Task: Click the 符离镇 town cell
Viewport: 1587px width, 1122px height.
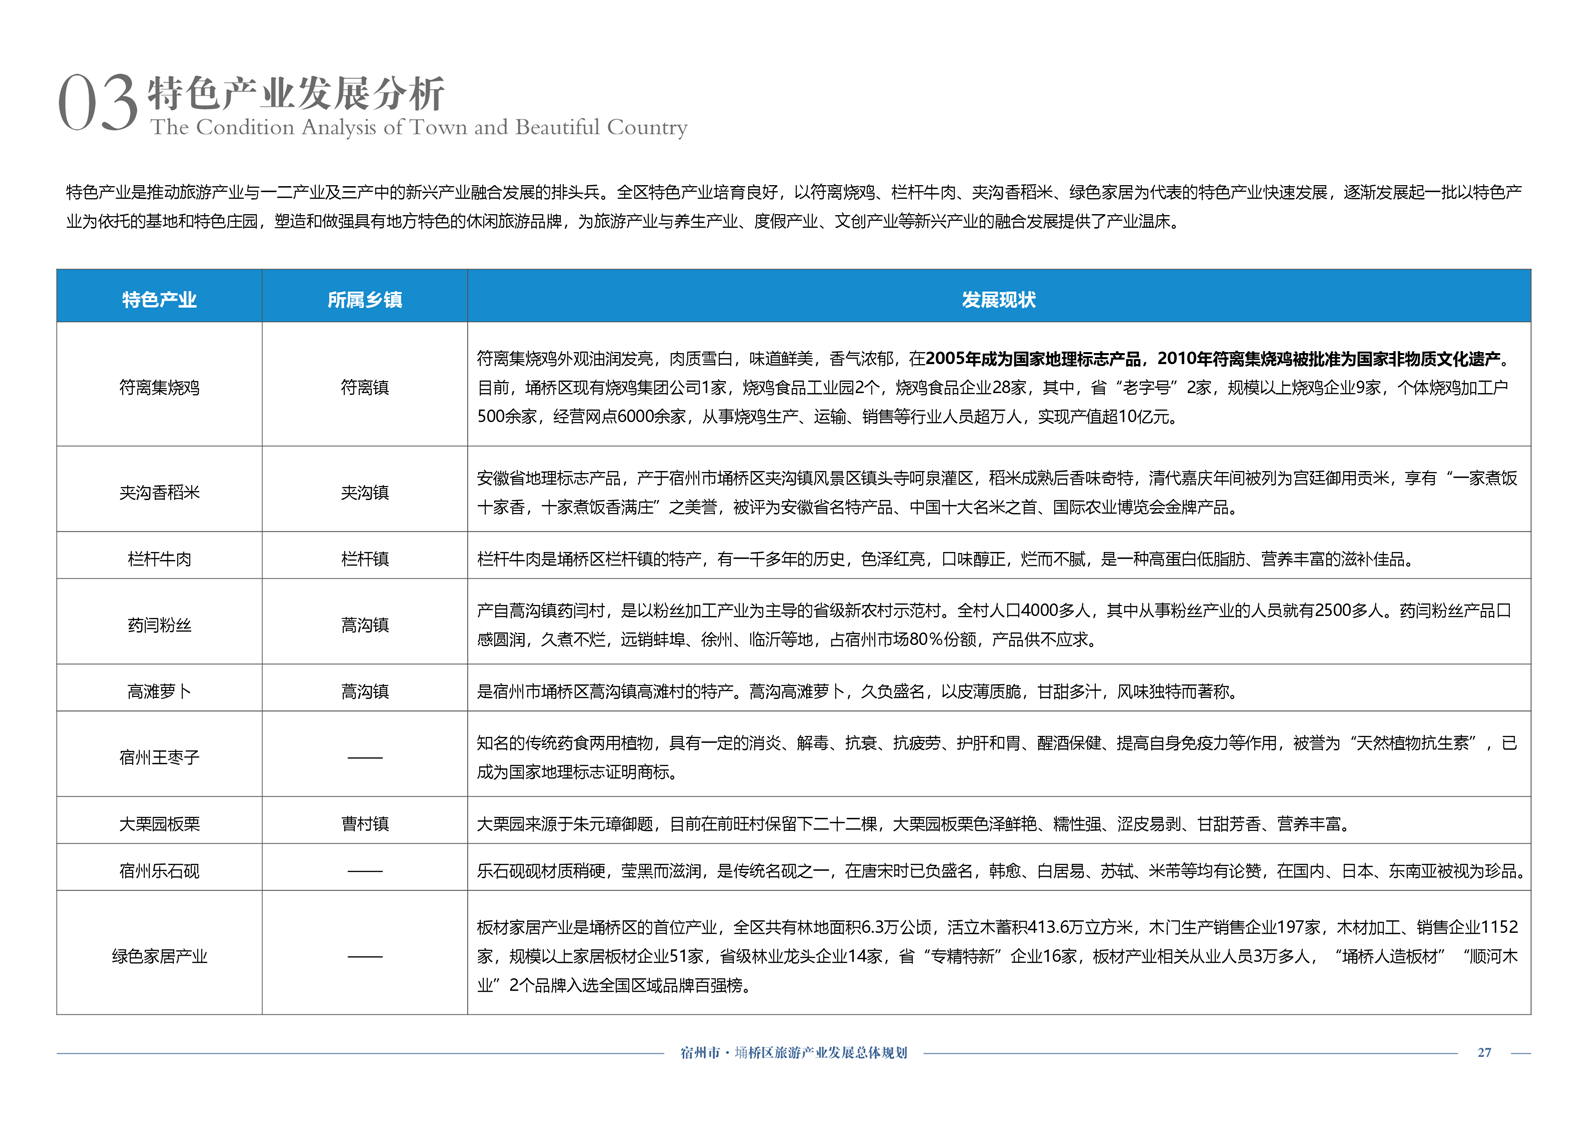Action: [364, 387]
